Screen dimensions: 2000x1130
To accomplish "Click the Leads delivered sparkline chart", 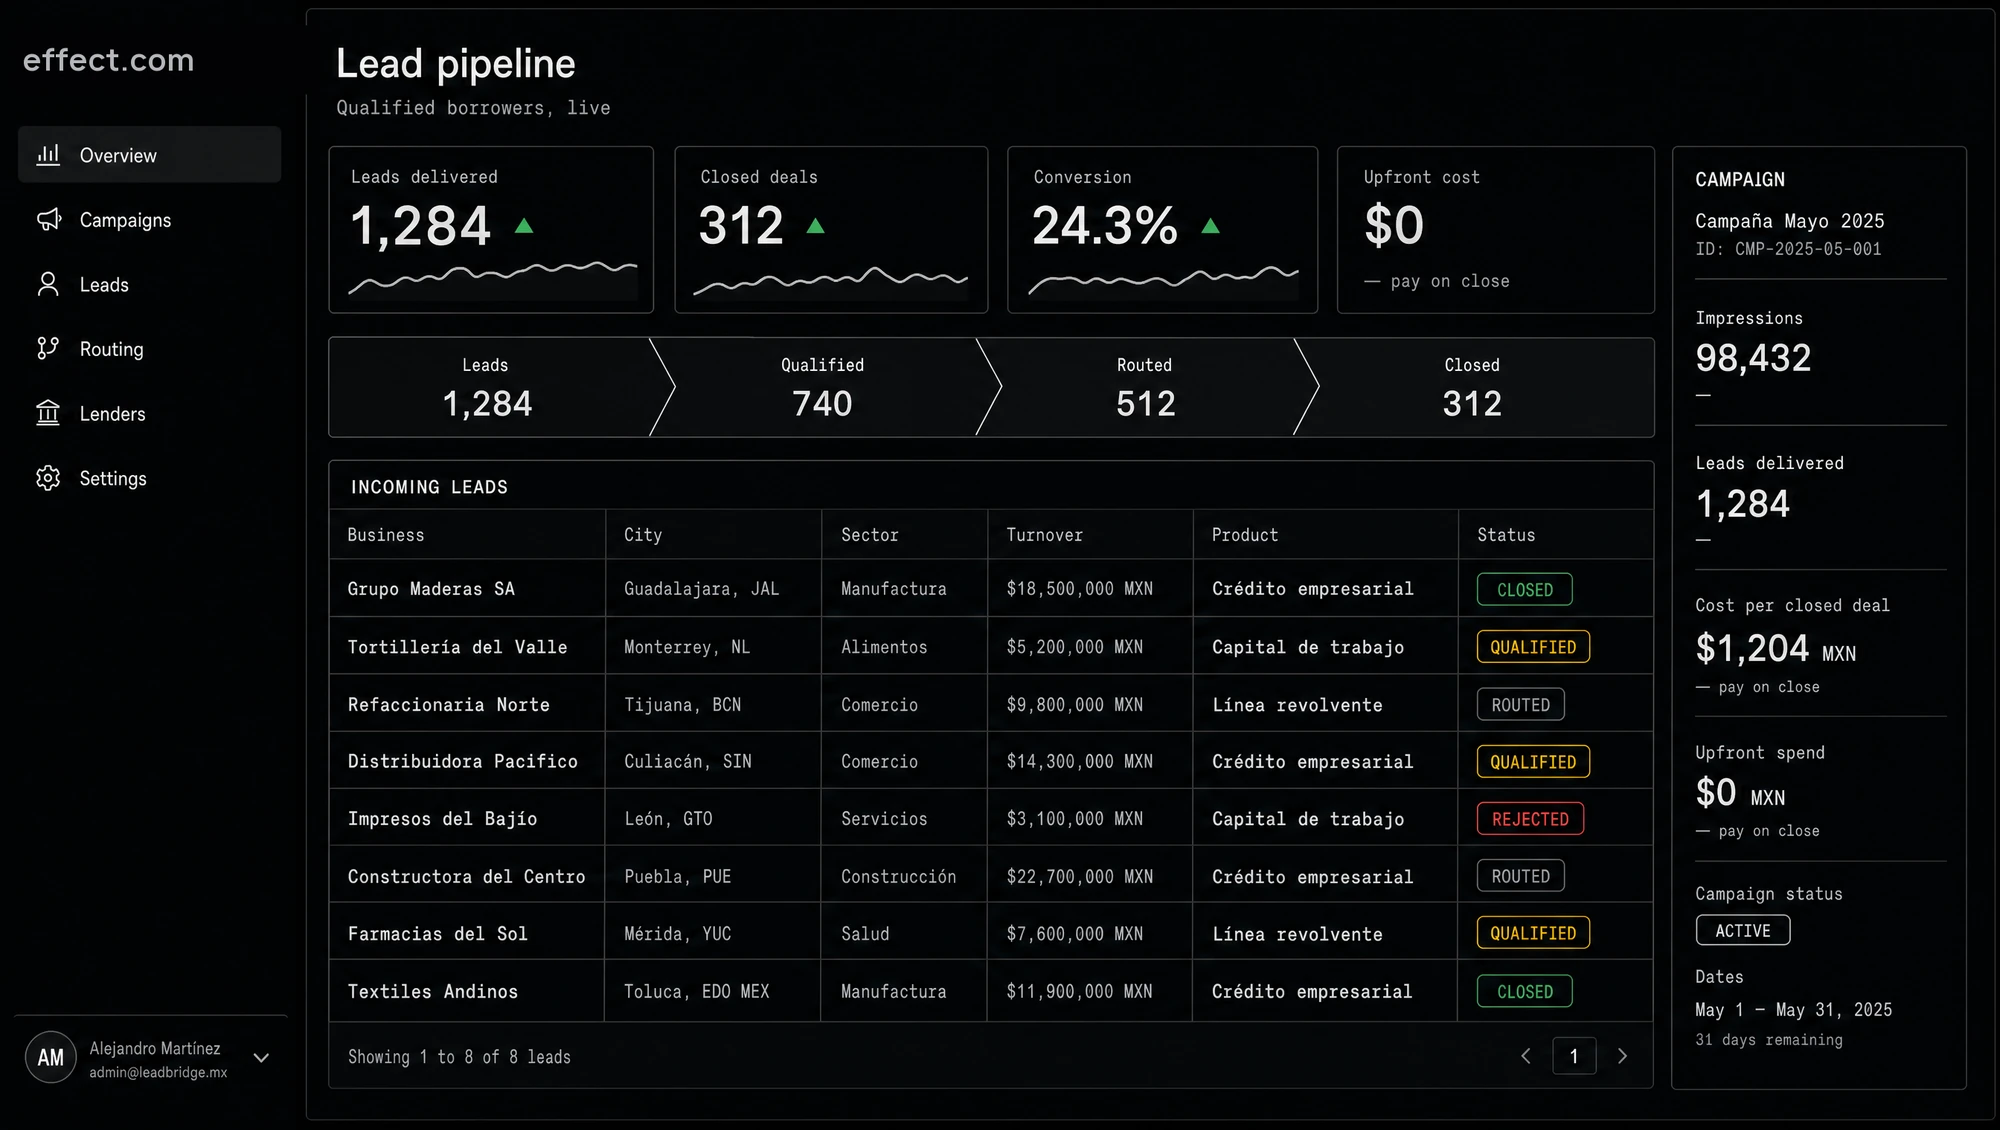I will point(492,278).
